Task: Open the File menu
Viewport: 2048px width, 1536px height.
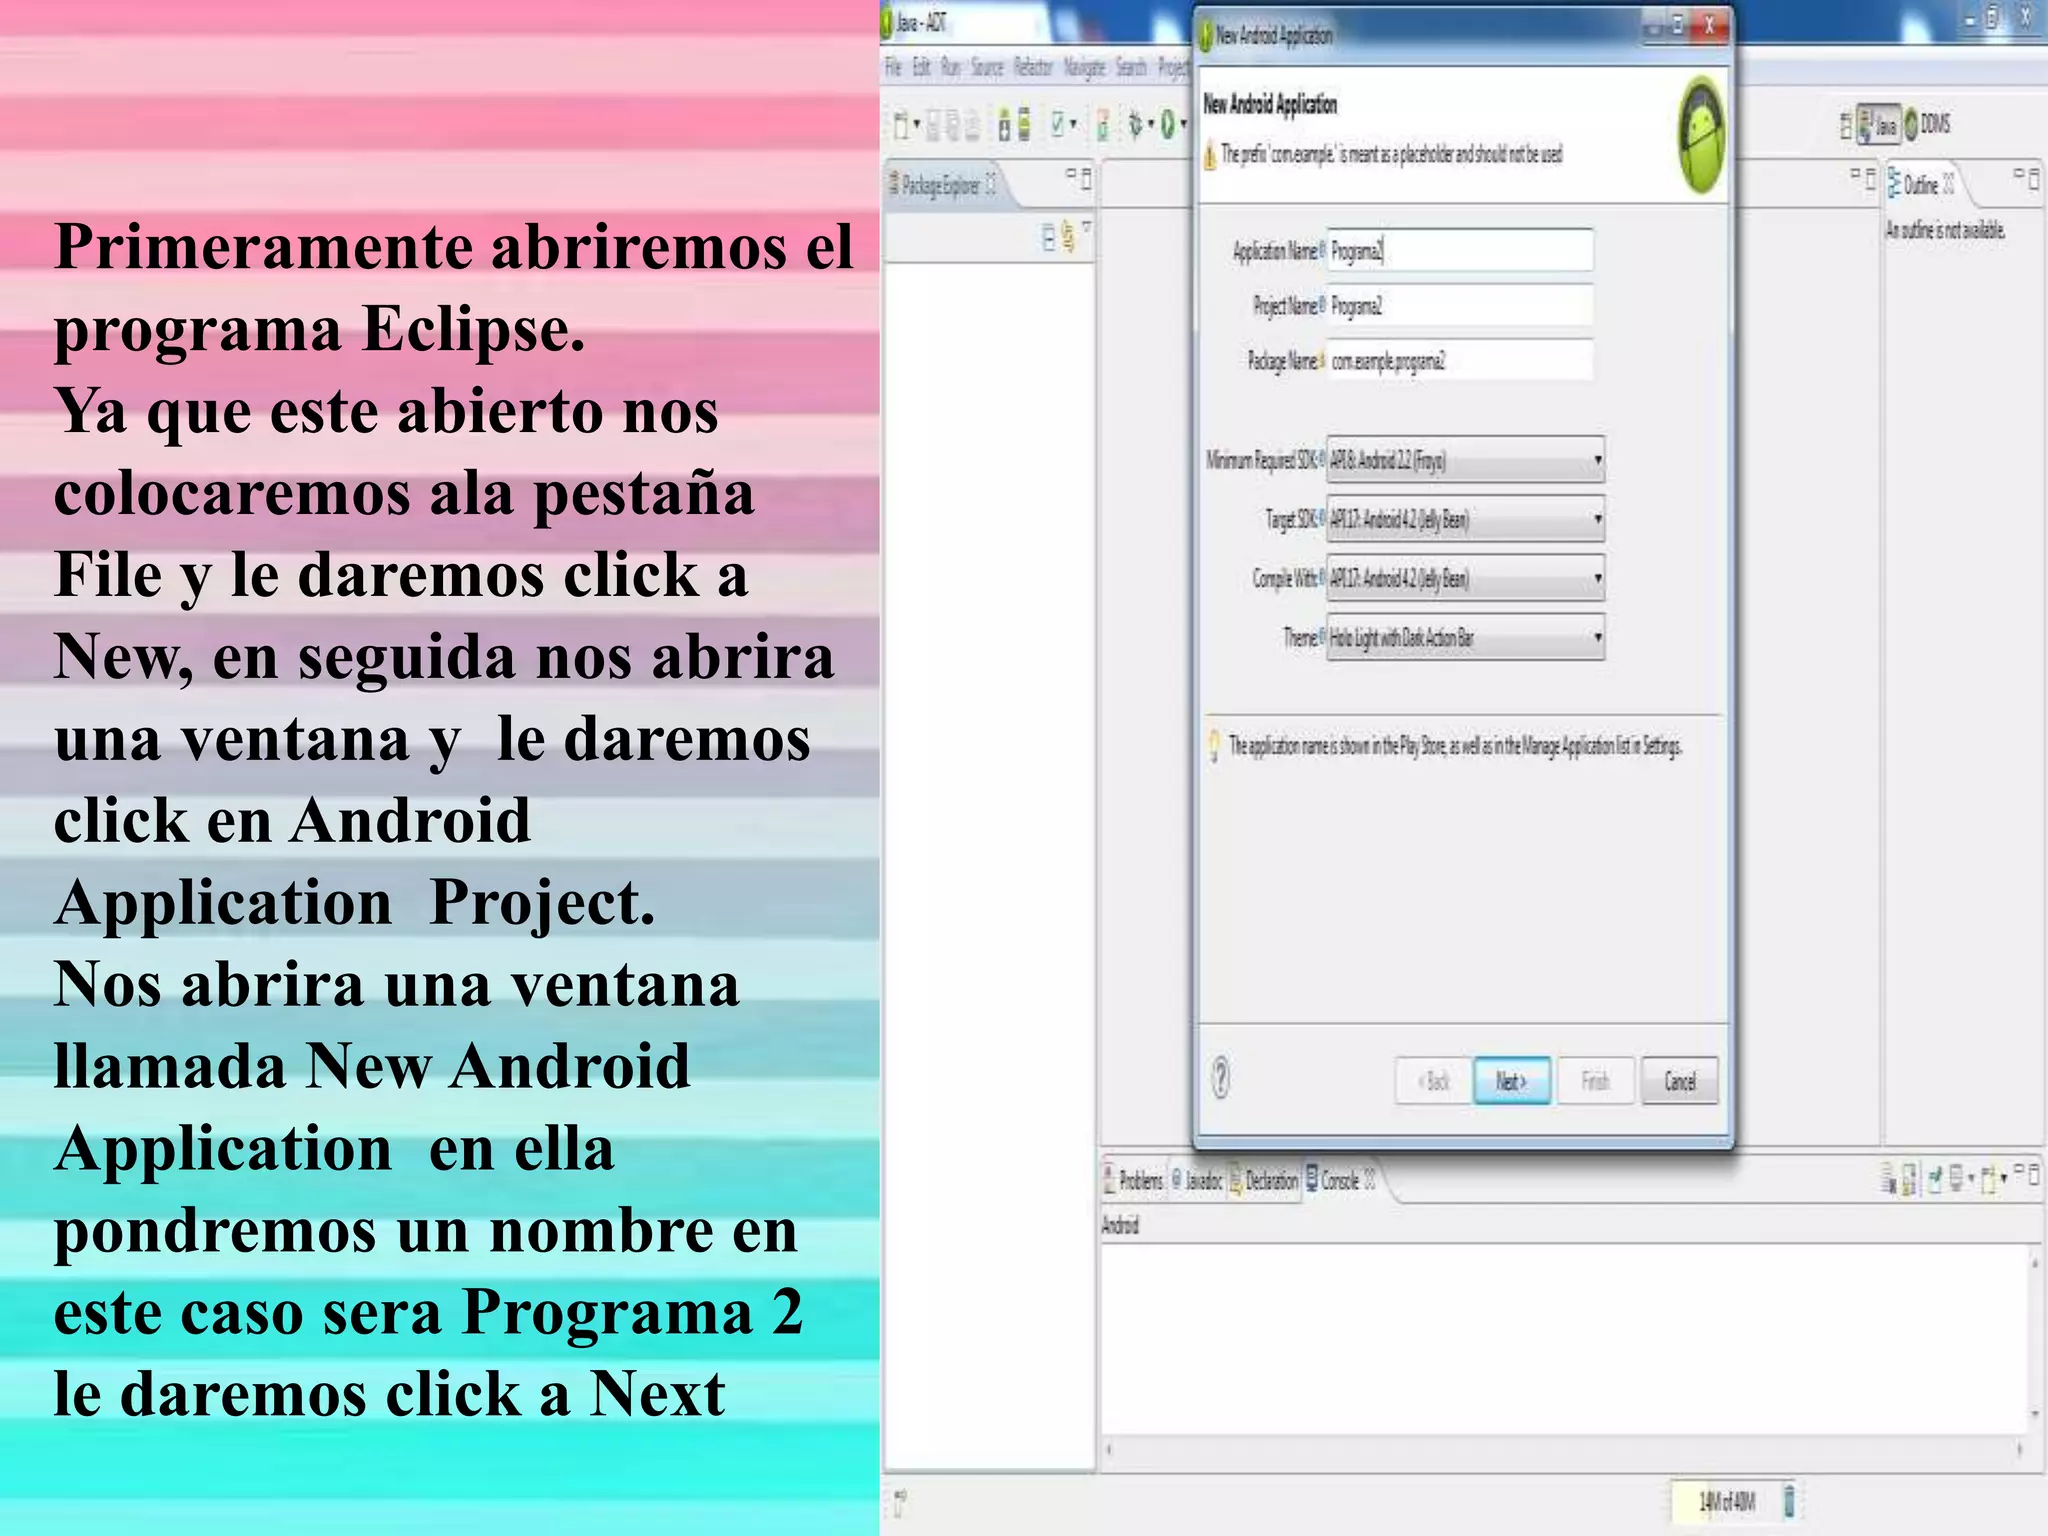Action: pos(893,67)
